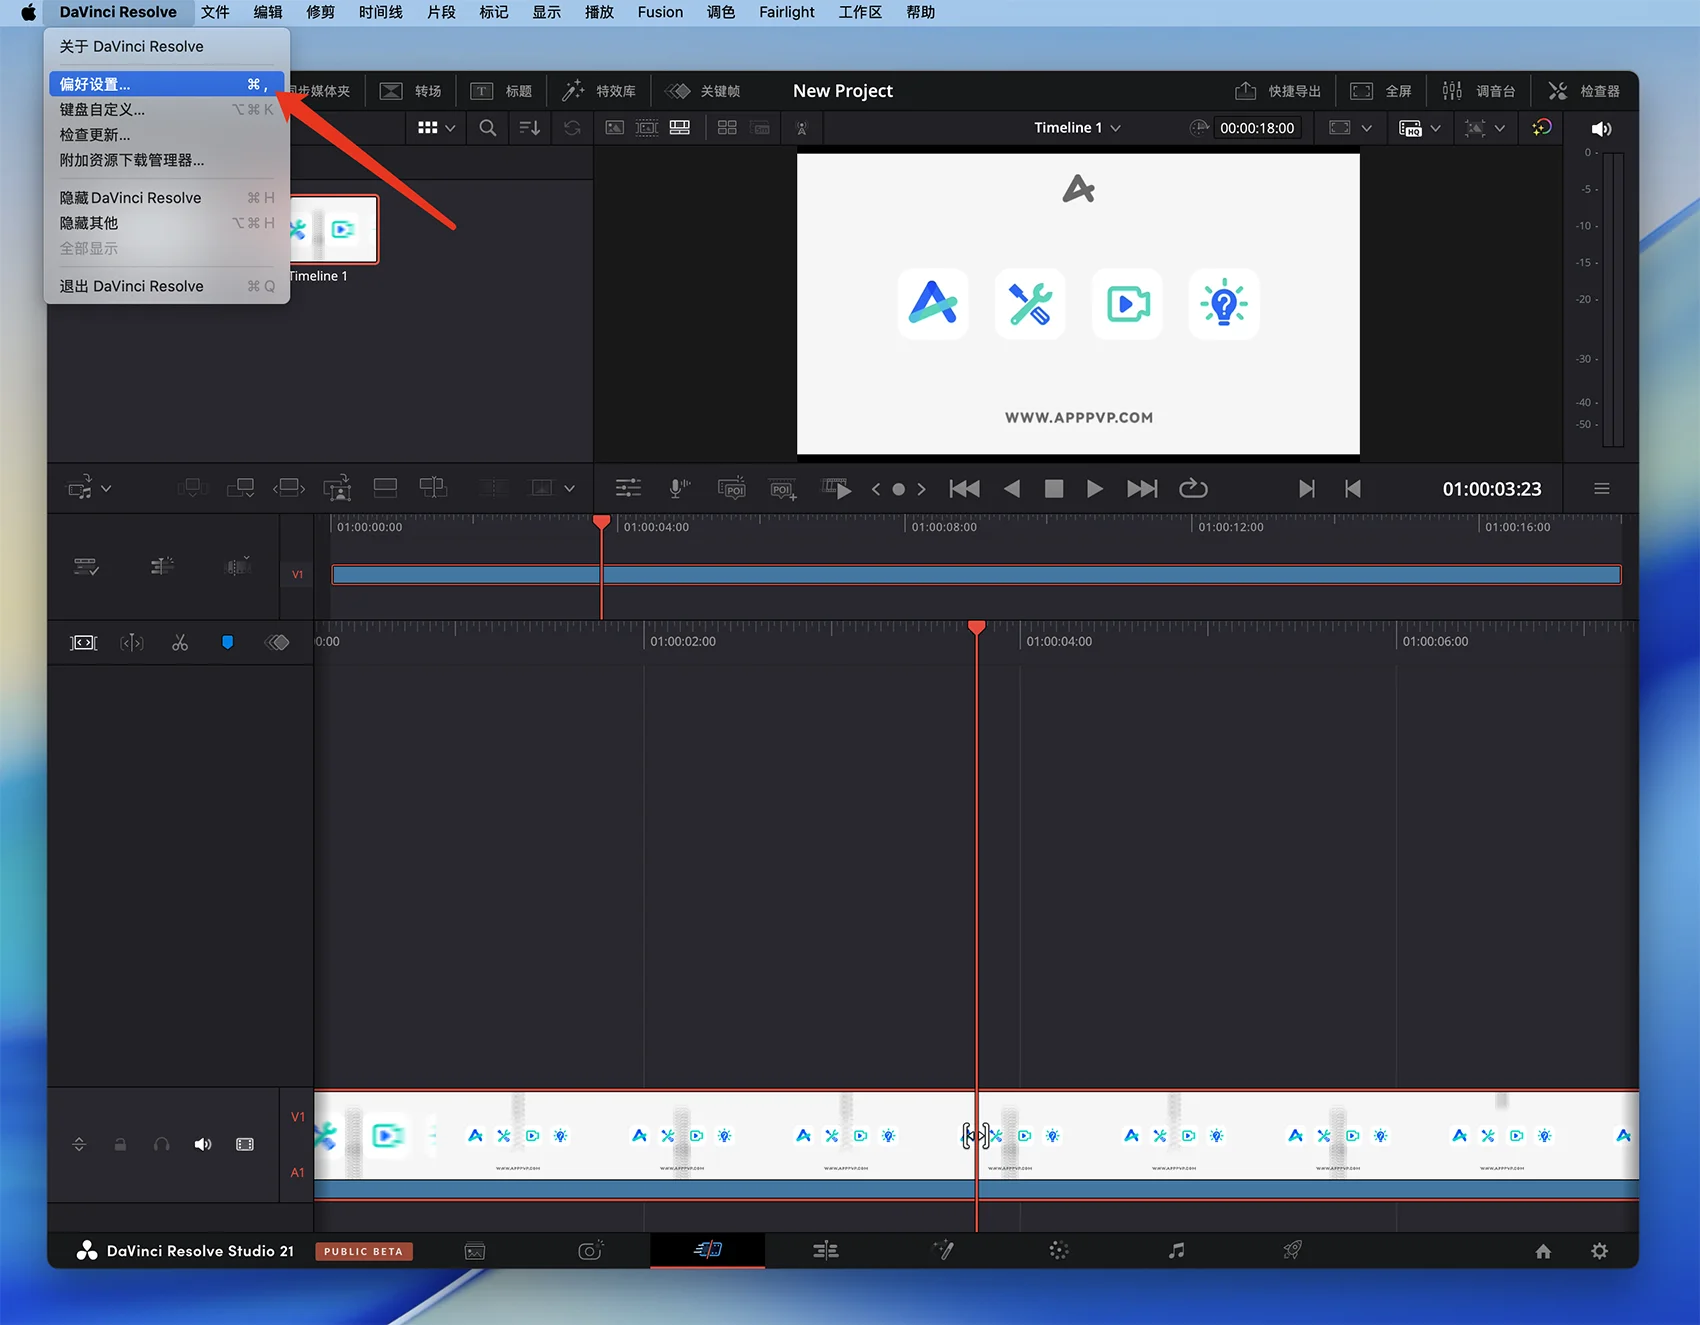The image size is (1700, 1325).
Task: Click the razor scissors split icon
Action: (x=180, y=643)
